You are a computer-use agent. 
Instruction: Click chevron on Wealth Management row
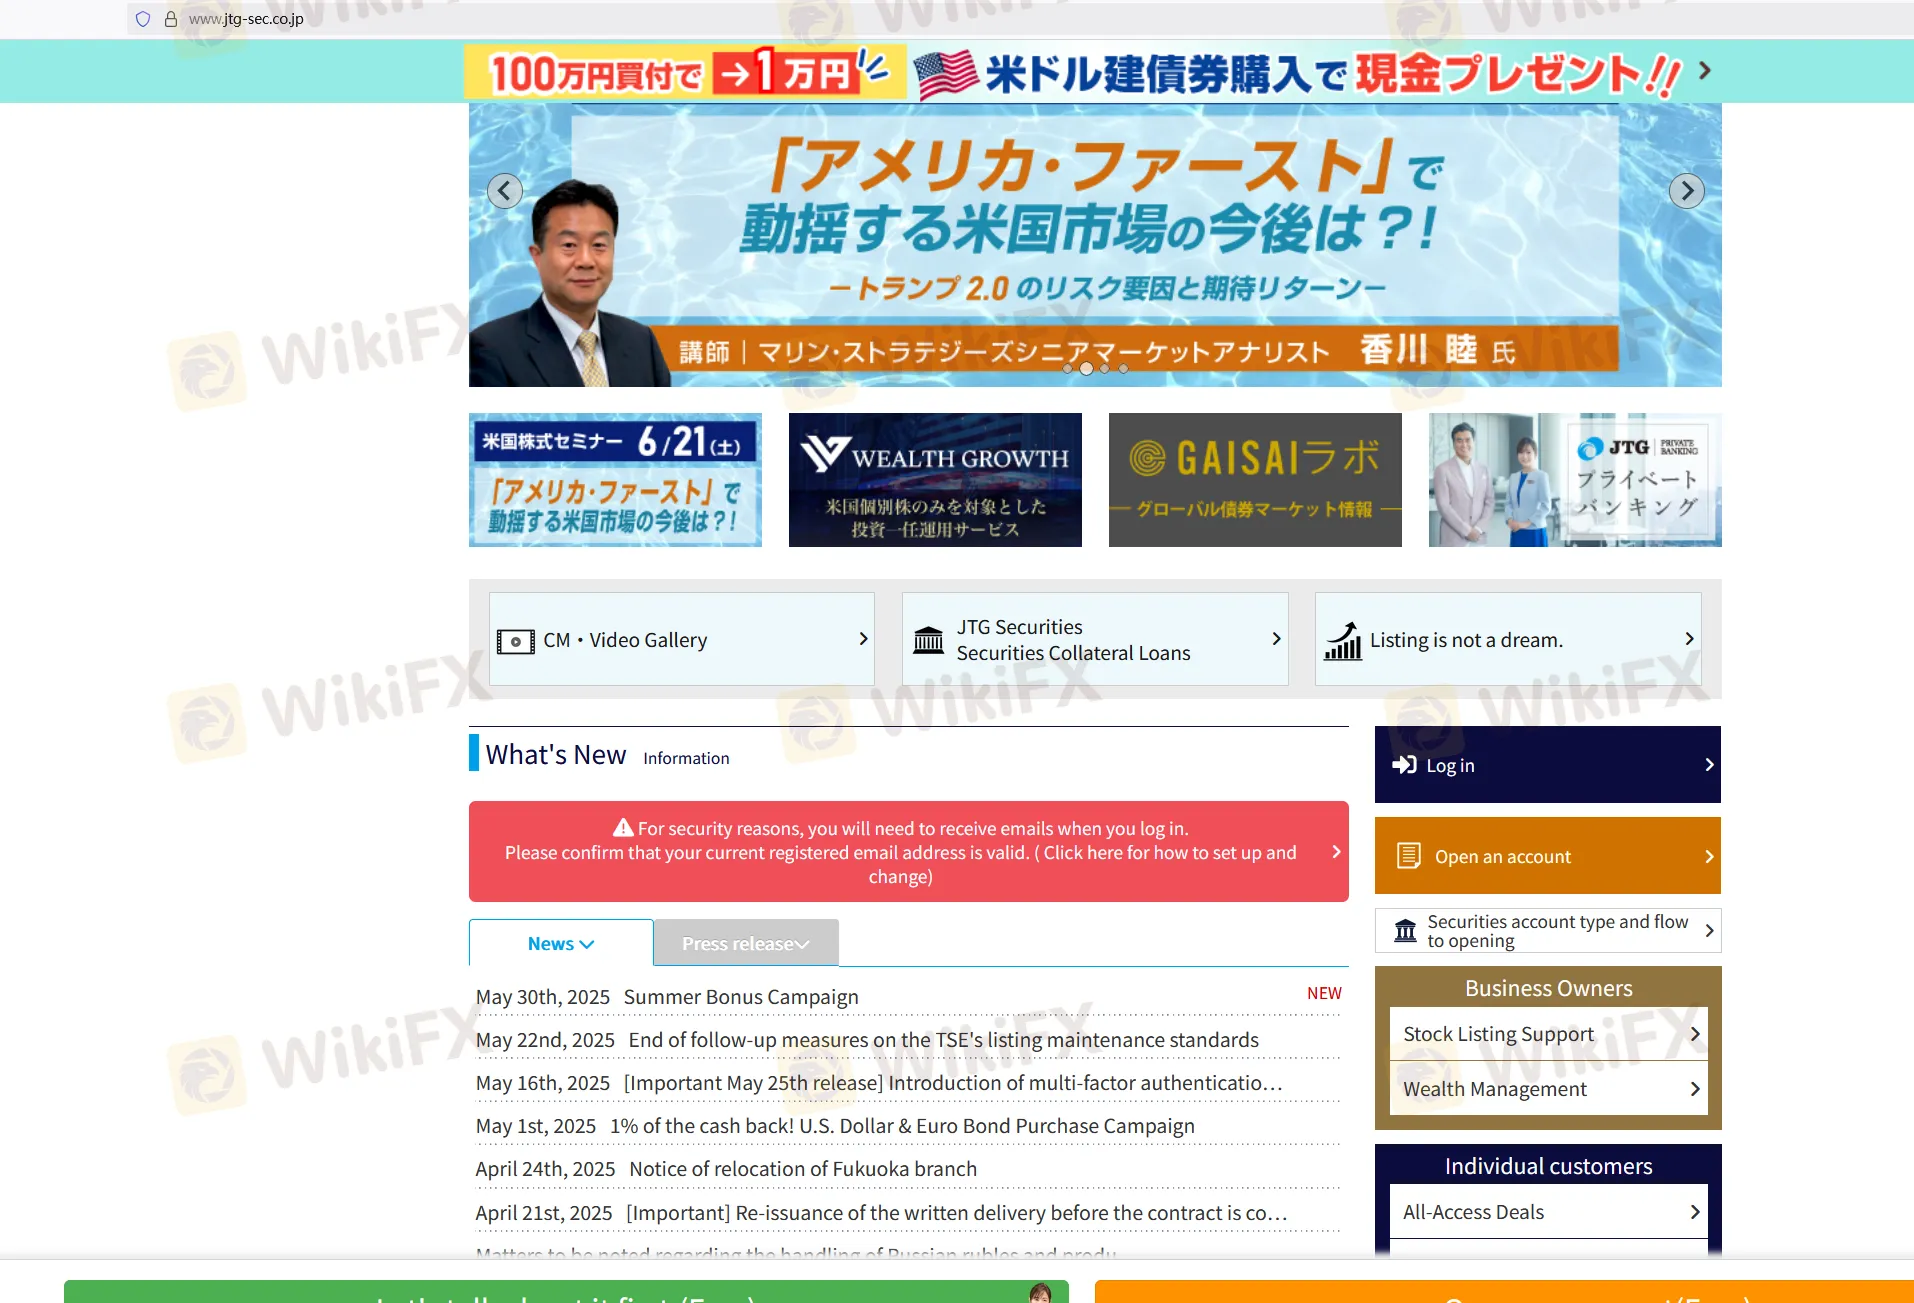pos(1695,1089)
